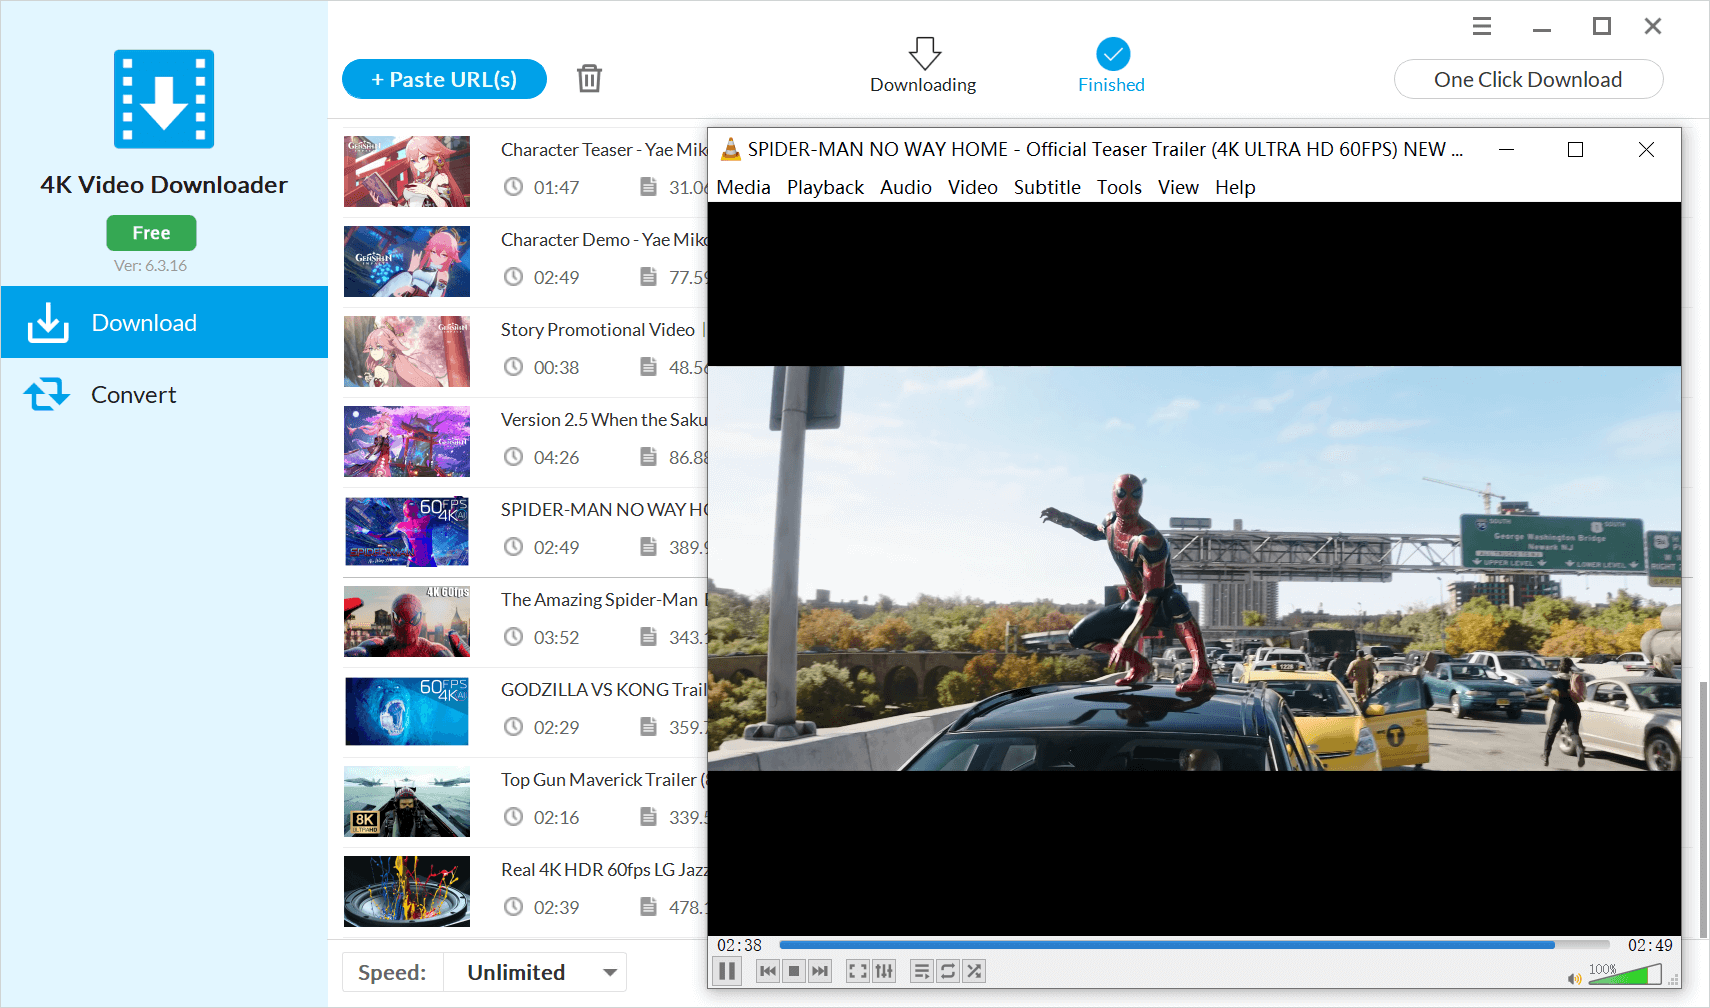The image size is (1710, 1008).
Task: Click the Free license badge
Action: [151, 233]
